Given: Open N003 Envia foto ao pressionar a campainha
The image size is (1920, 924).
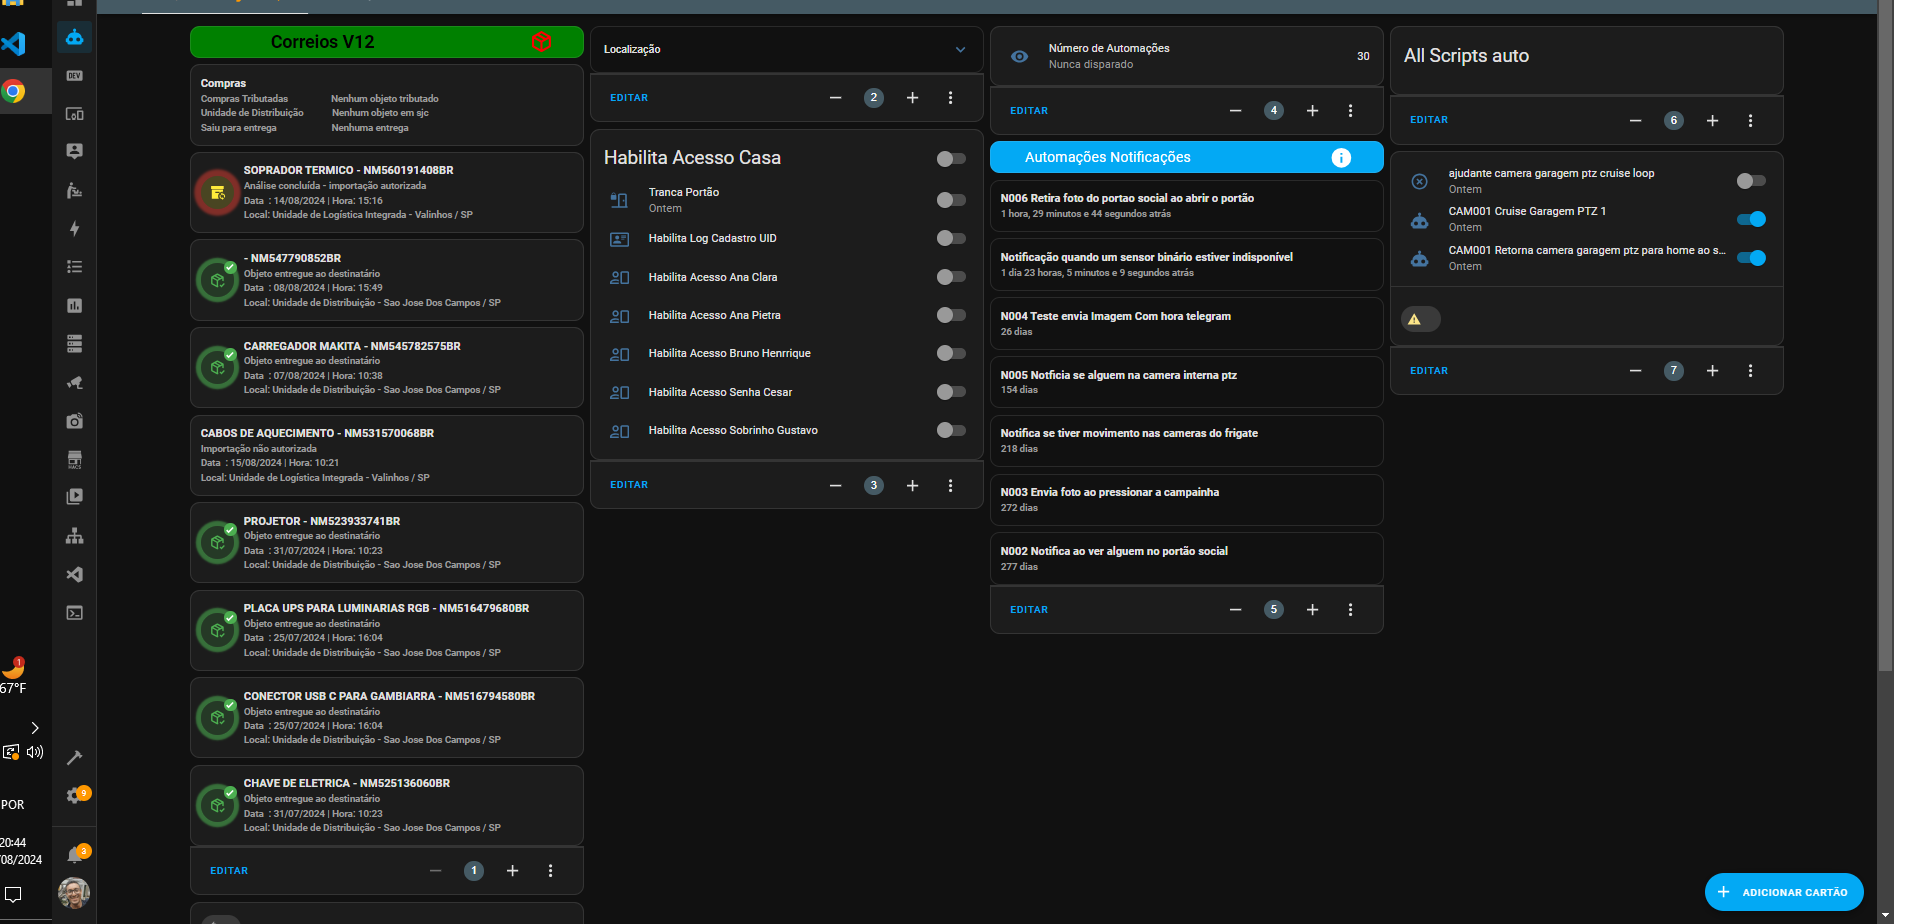Looking at the screenshot, I should pyautogui.click(x=1187, y=500).
